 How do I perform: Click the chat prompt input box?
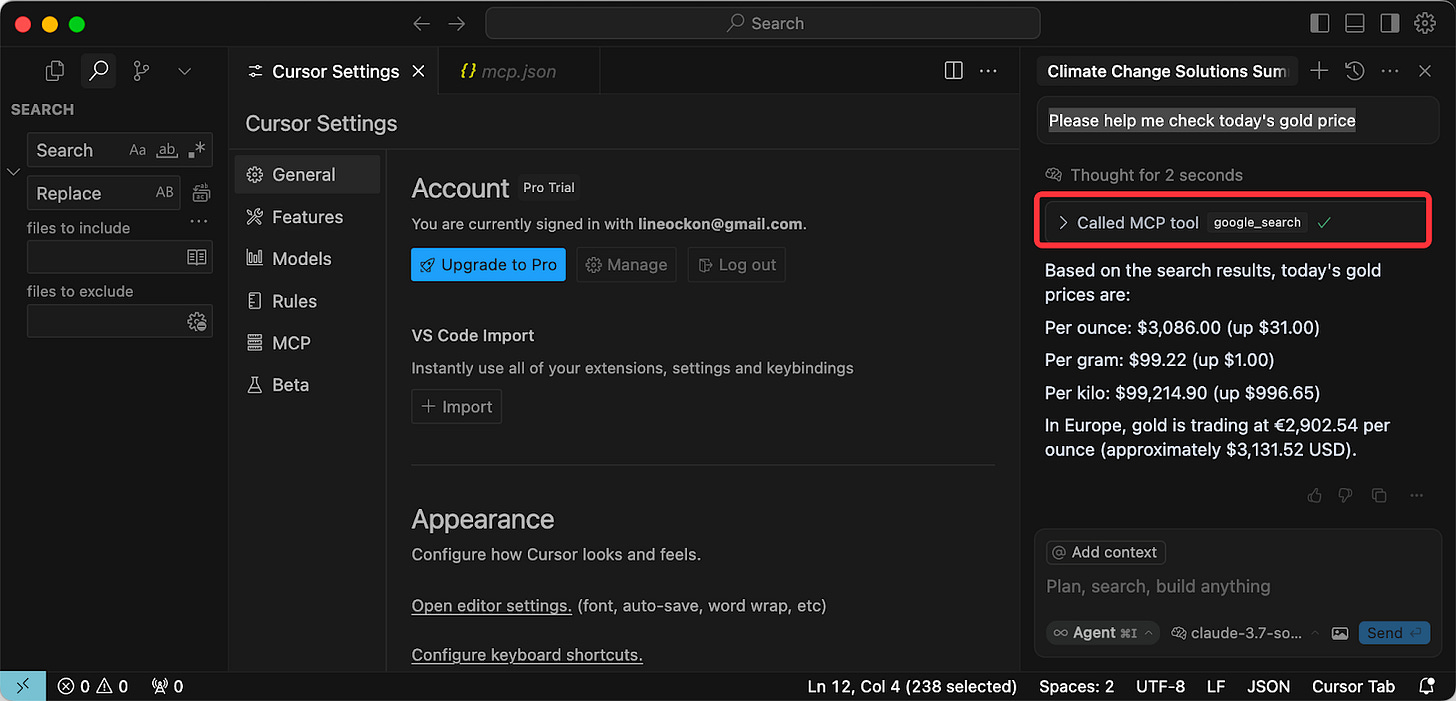tap(1238, 586)
